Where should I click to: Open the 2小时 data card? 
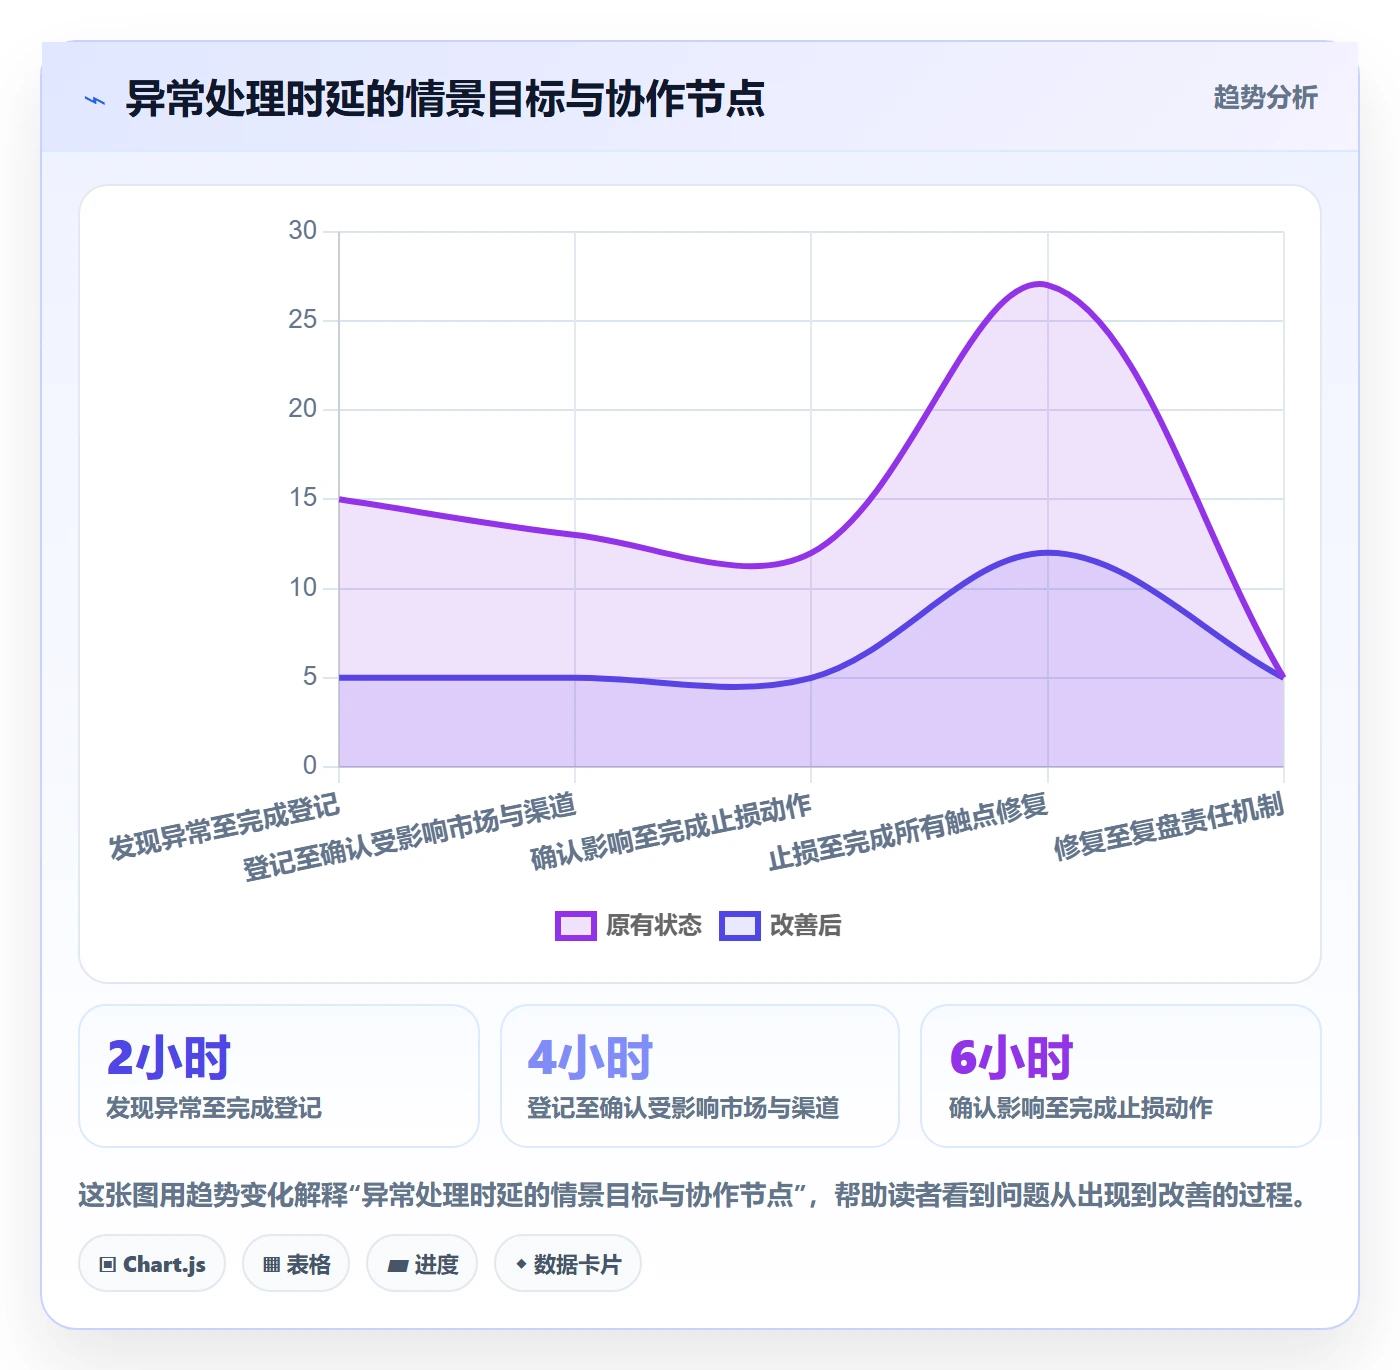point(279,1076)
